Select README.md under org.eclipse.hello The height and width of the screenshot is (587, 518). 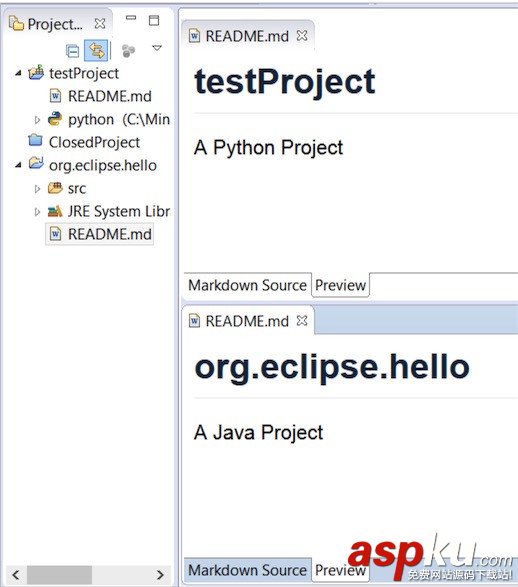[110, 234]
